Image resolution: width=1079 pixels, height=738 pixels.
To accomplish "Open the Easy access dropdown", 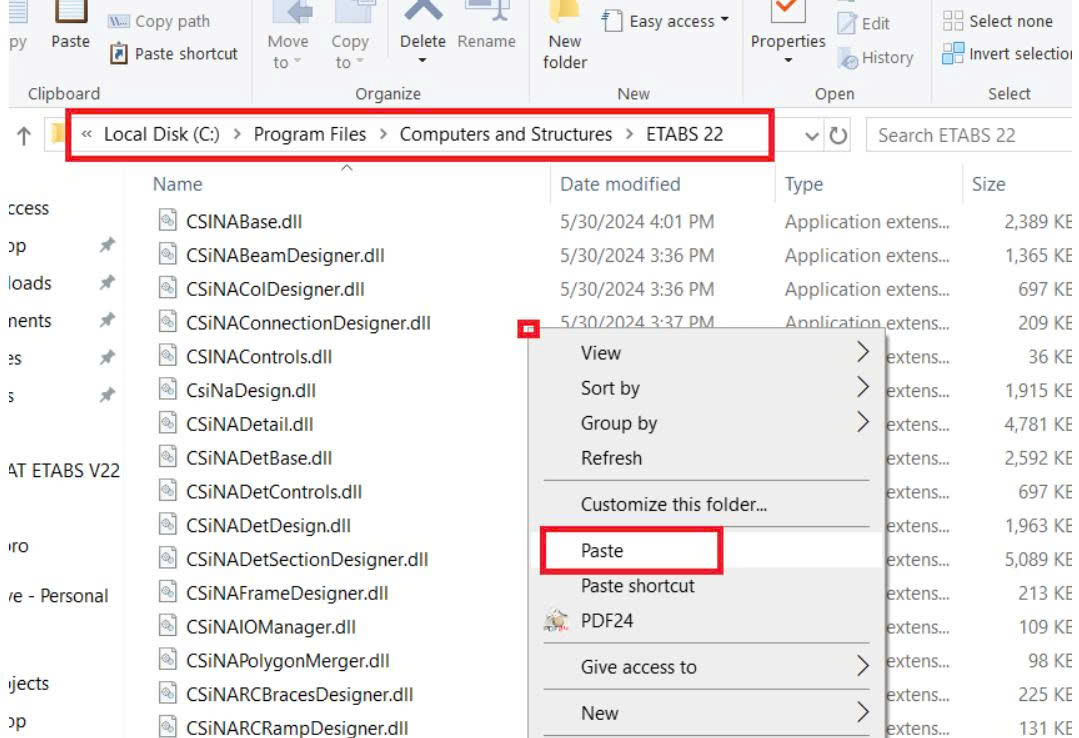I will tap(665, 21).
